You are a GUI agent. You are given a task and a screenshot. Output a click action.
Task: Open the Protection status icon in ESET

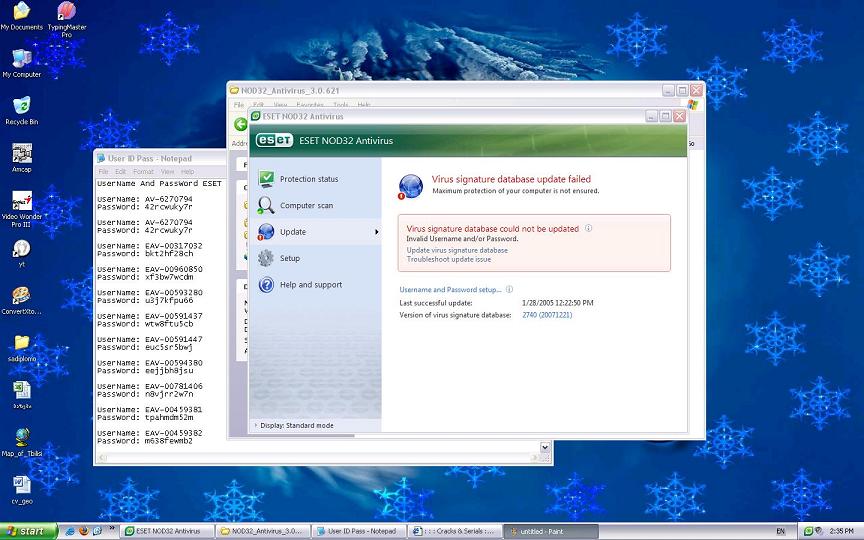coord(266,179)
